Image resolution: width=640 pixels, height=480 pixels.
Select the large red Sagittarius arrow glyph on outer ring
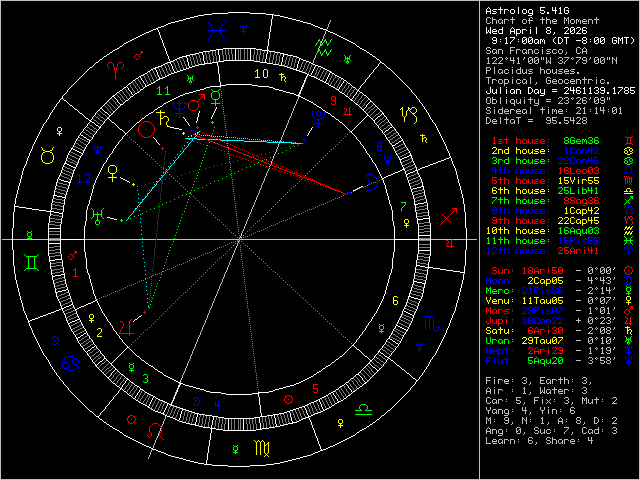coord(449,216)
